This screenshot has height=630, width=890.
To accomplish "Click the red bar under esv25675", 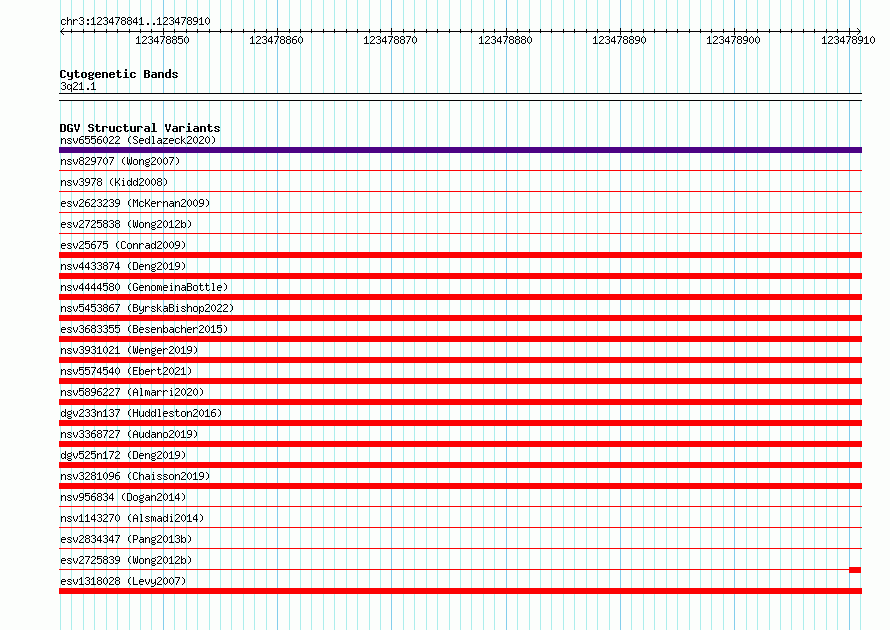I will pos(460,255).
